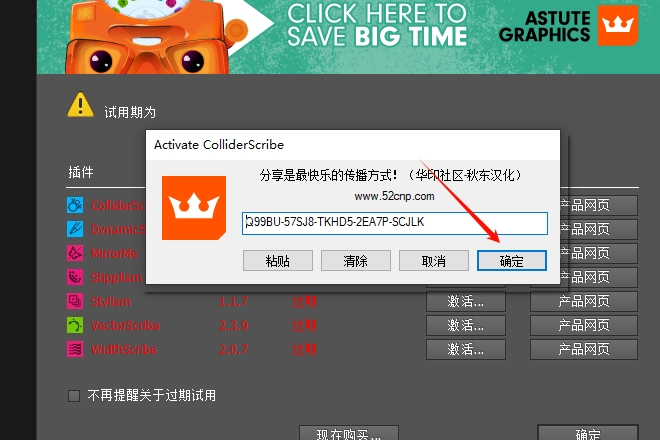Click the 清除 clear button

click(x=356, y=261)
